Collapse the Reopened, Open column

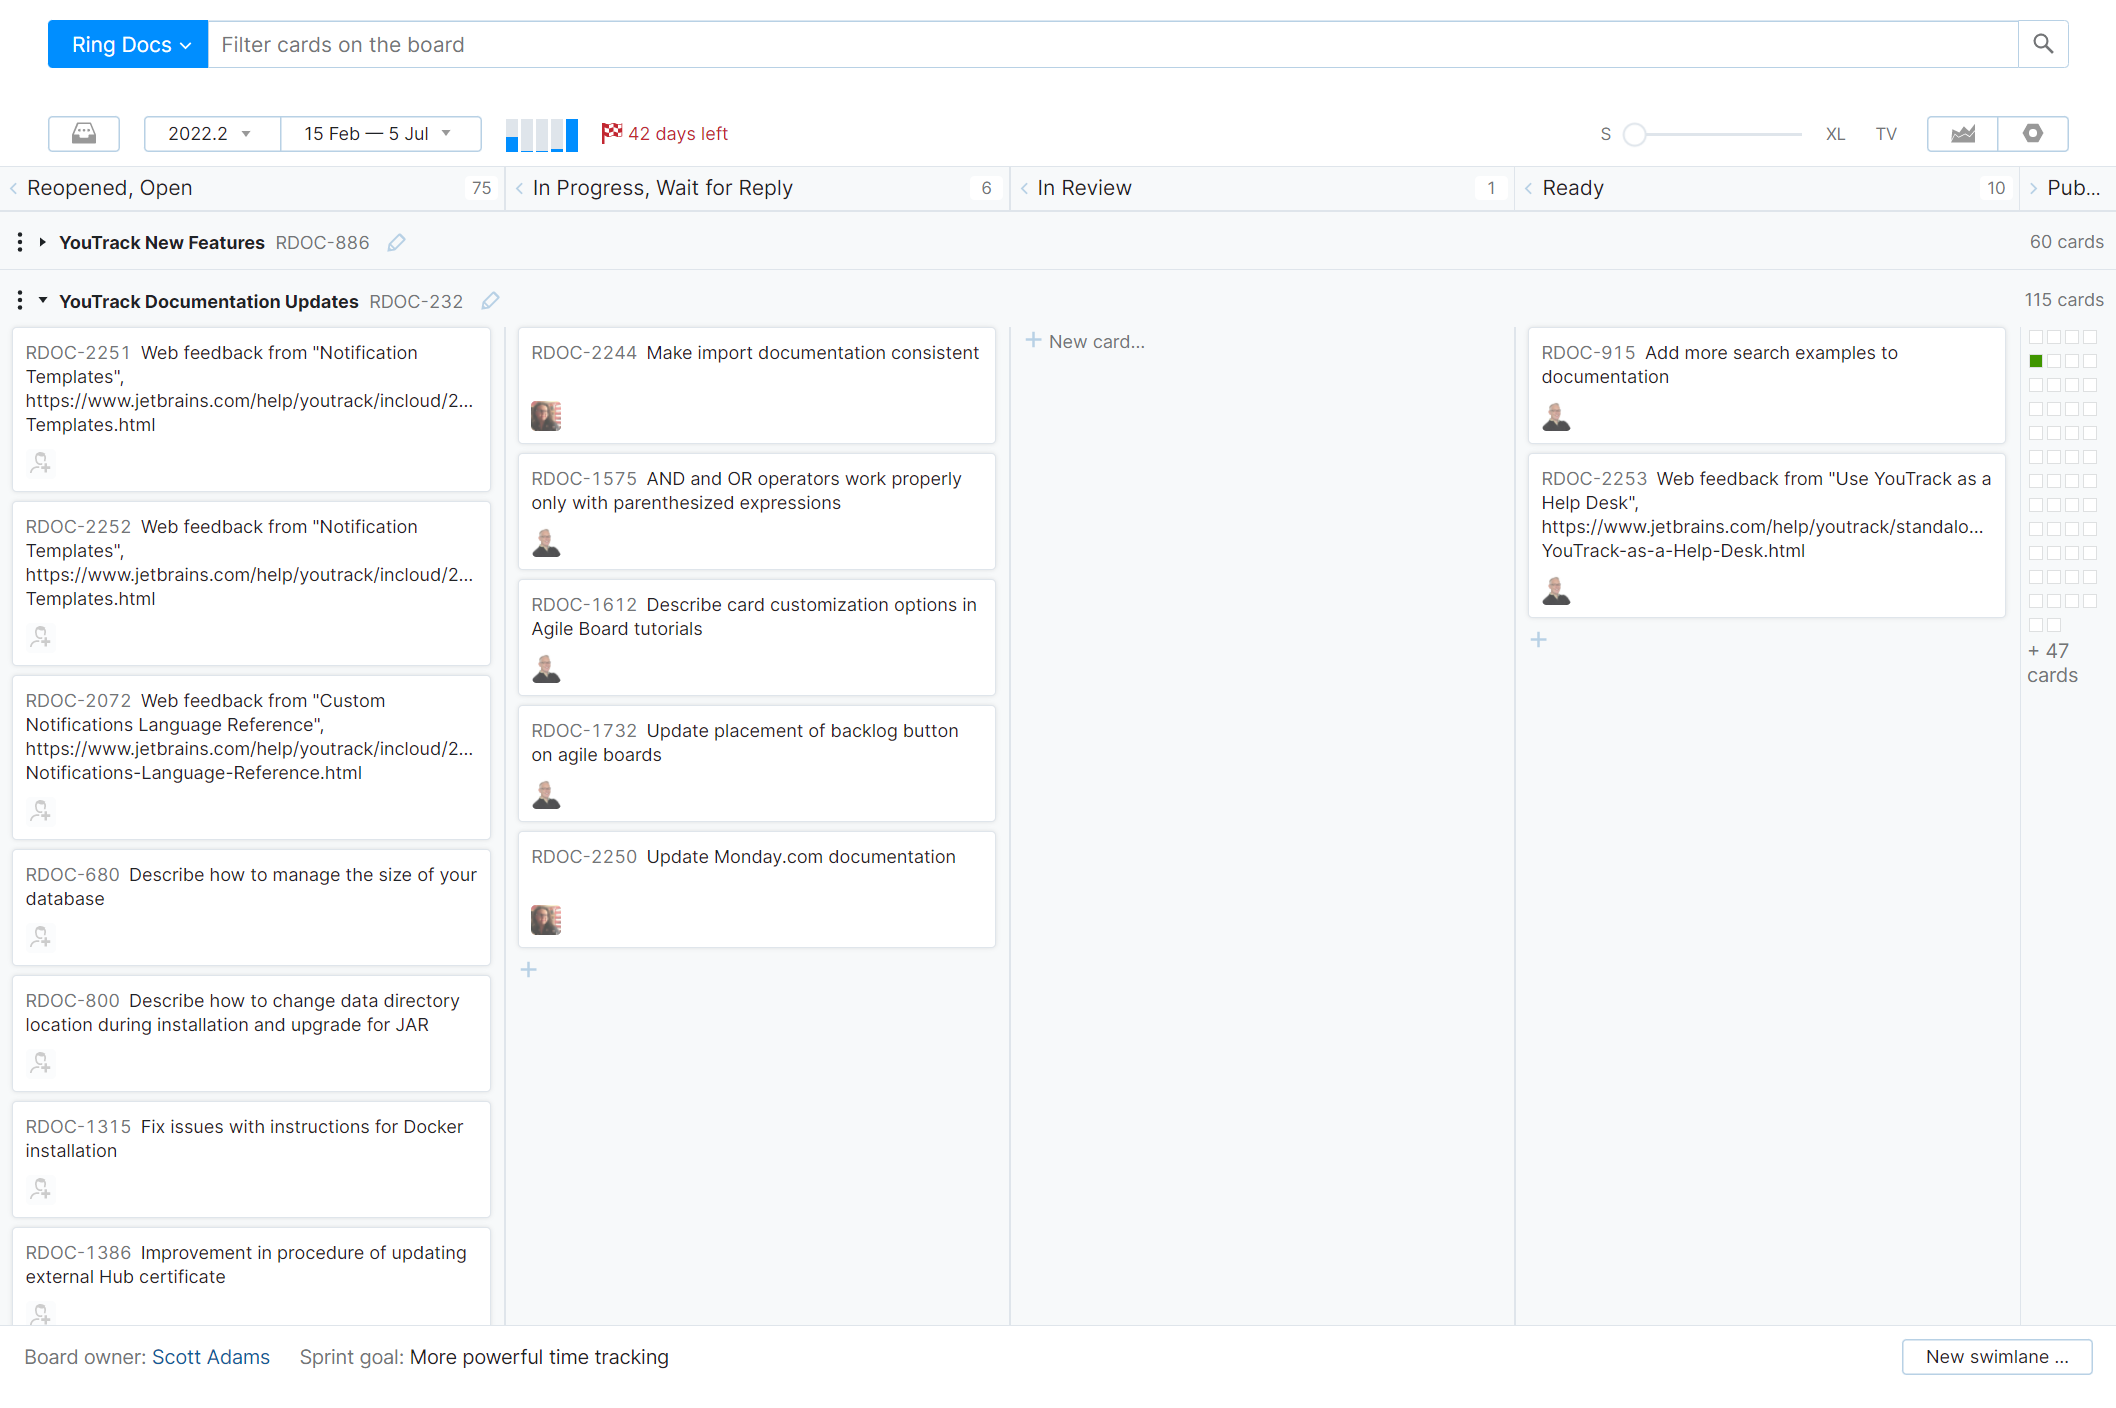click(14, 189)
